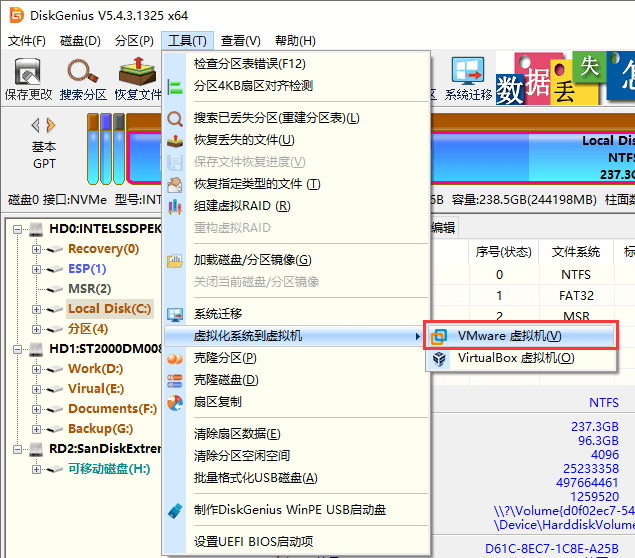The width and height of the screenshot is (635, 558).
Task: Expand the Local Disk(C:) node
Action: point(36,309)
